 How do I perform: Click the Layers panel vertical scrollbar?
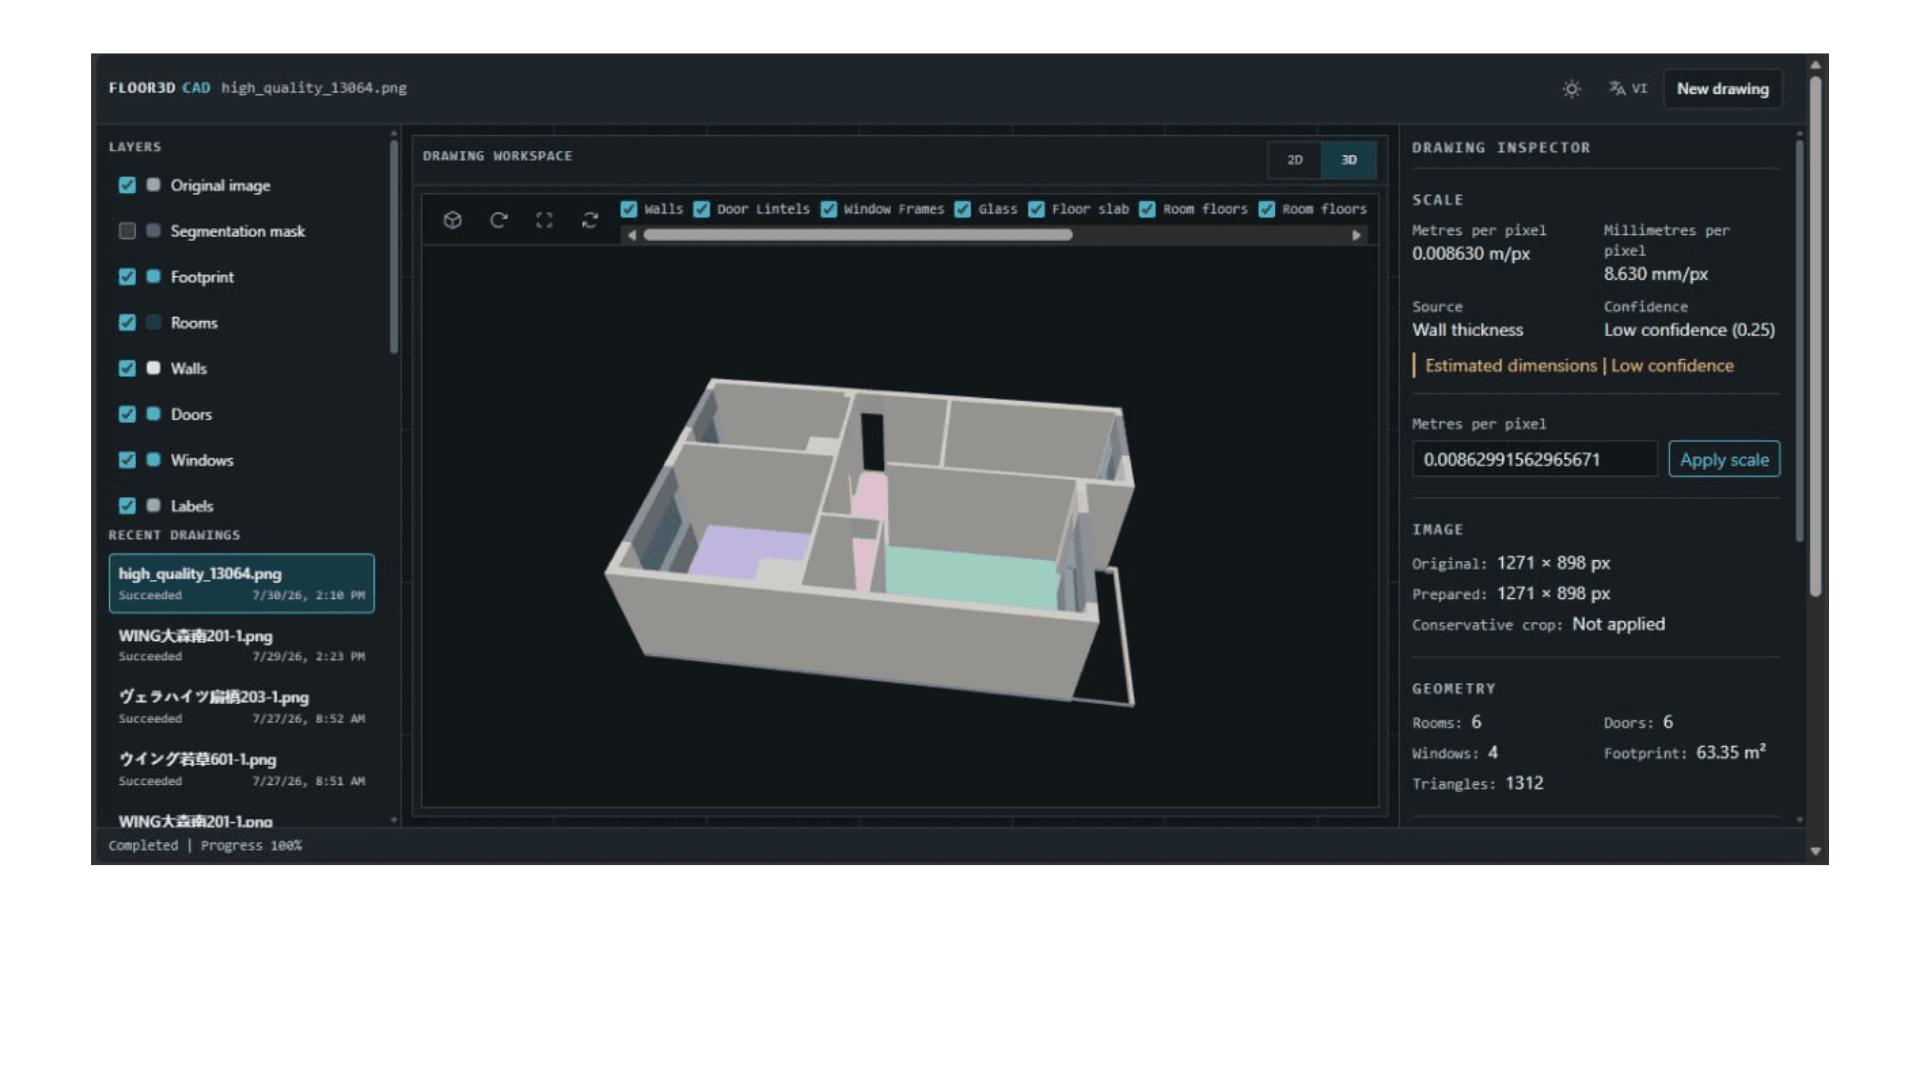coord(394,246)
